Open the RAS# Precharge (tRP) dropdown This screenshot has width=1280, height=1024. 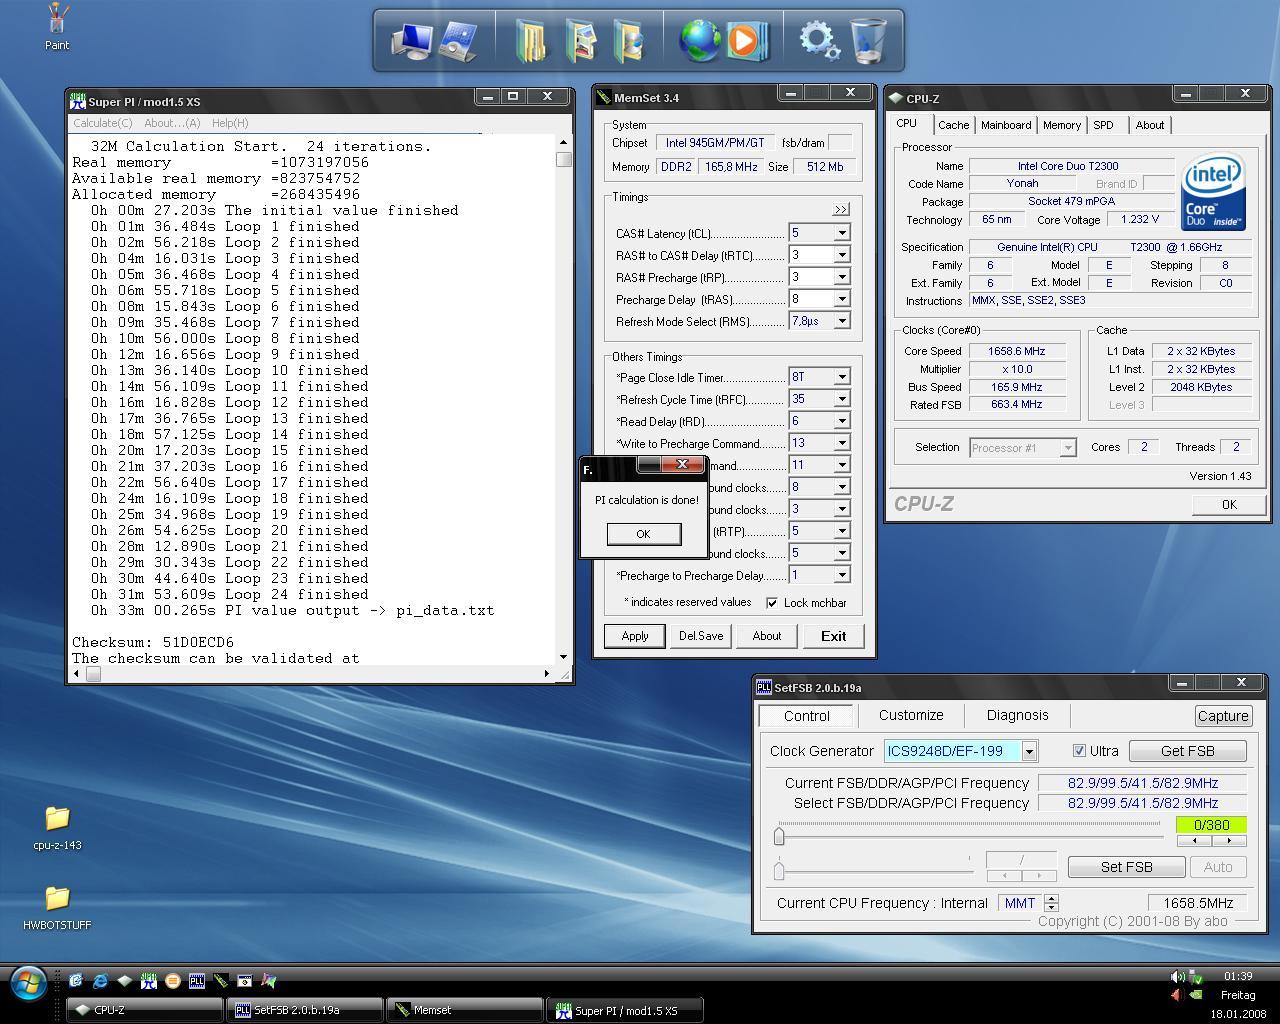[x=842, y=277]
